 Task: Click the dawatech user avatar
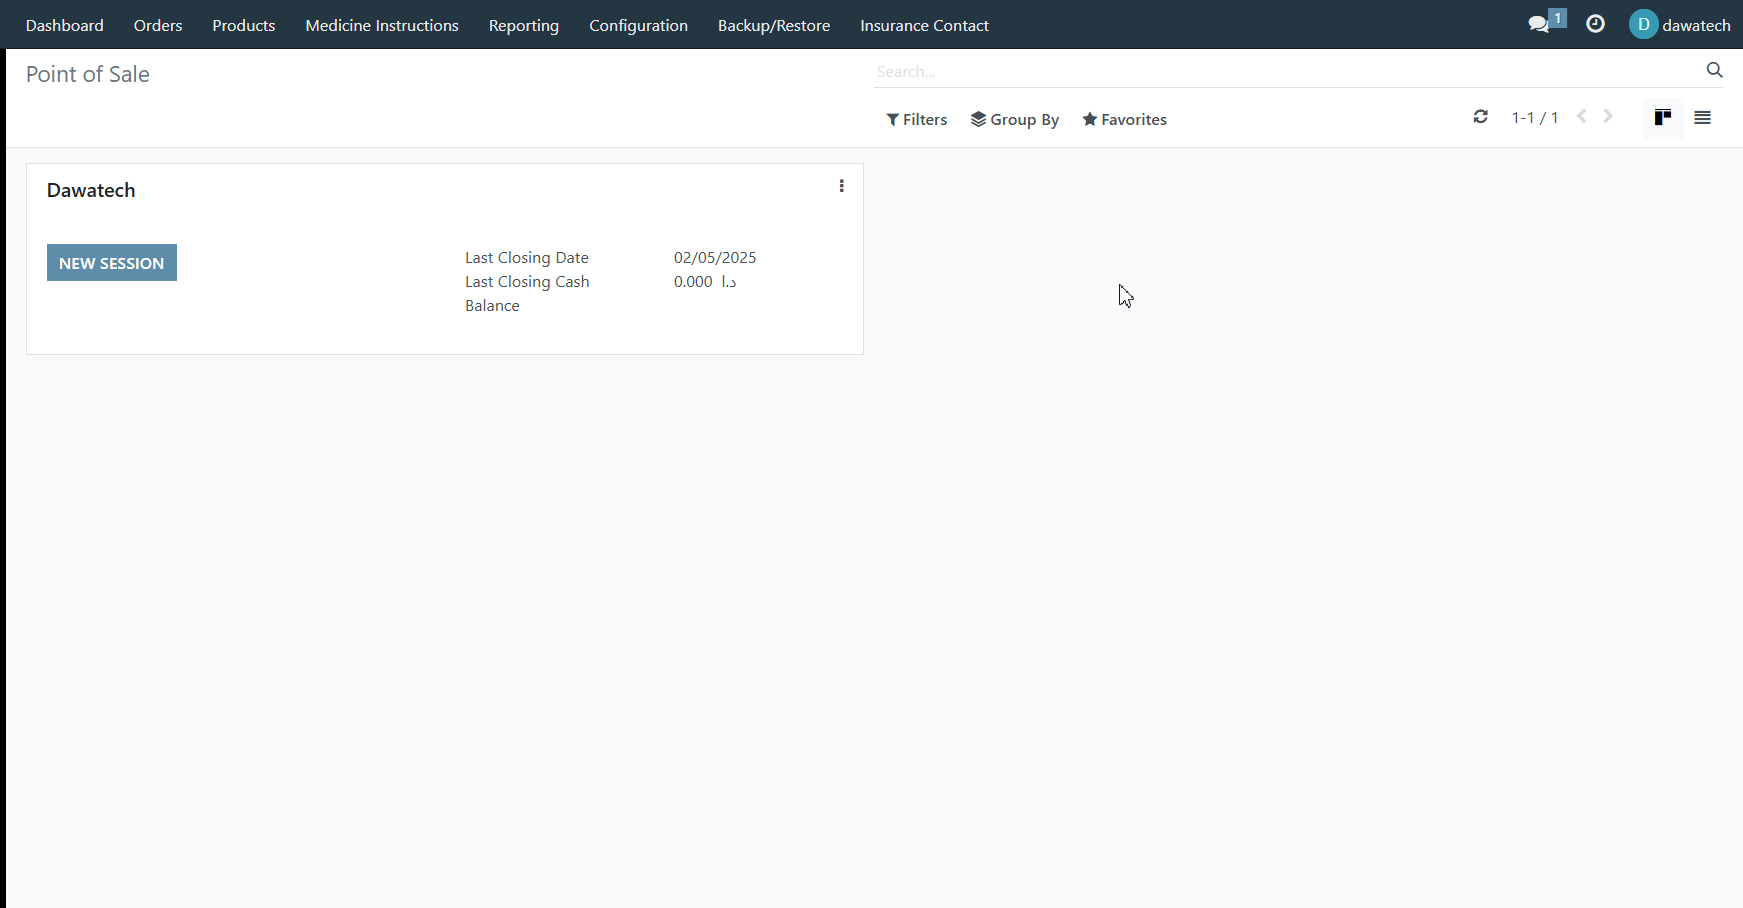[1643, 24]
